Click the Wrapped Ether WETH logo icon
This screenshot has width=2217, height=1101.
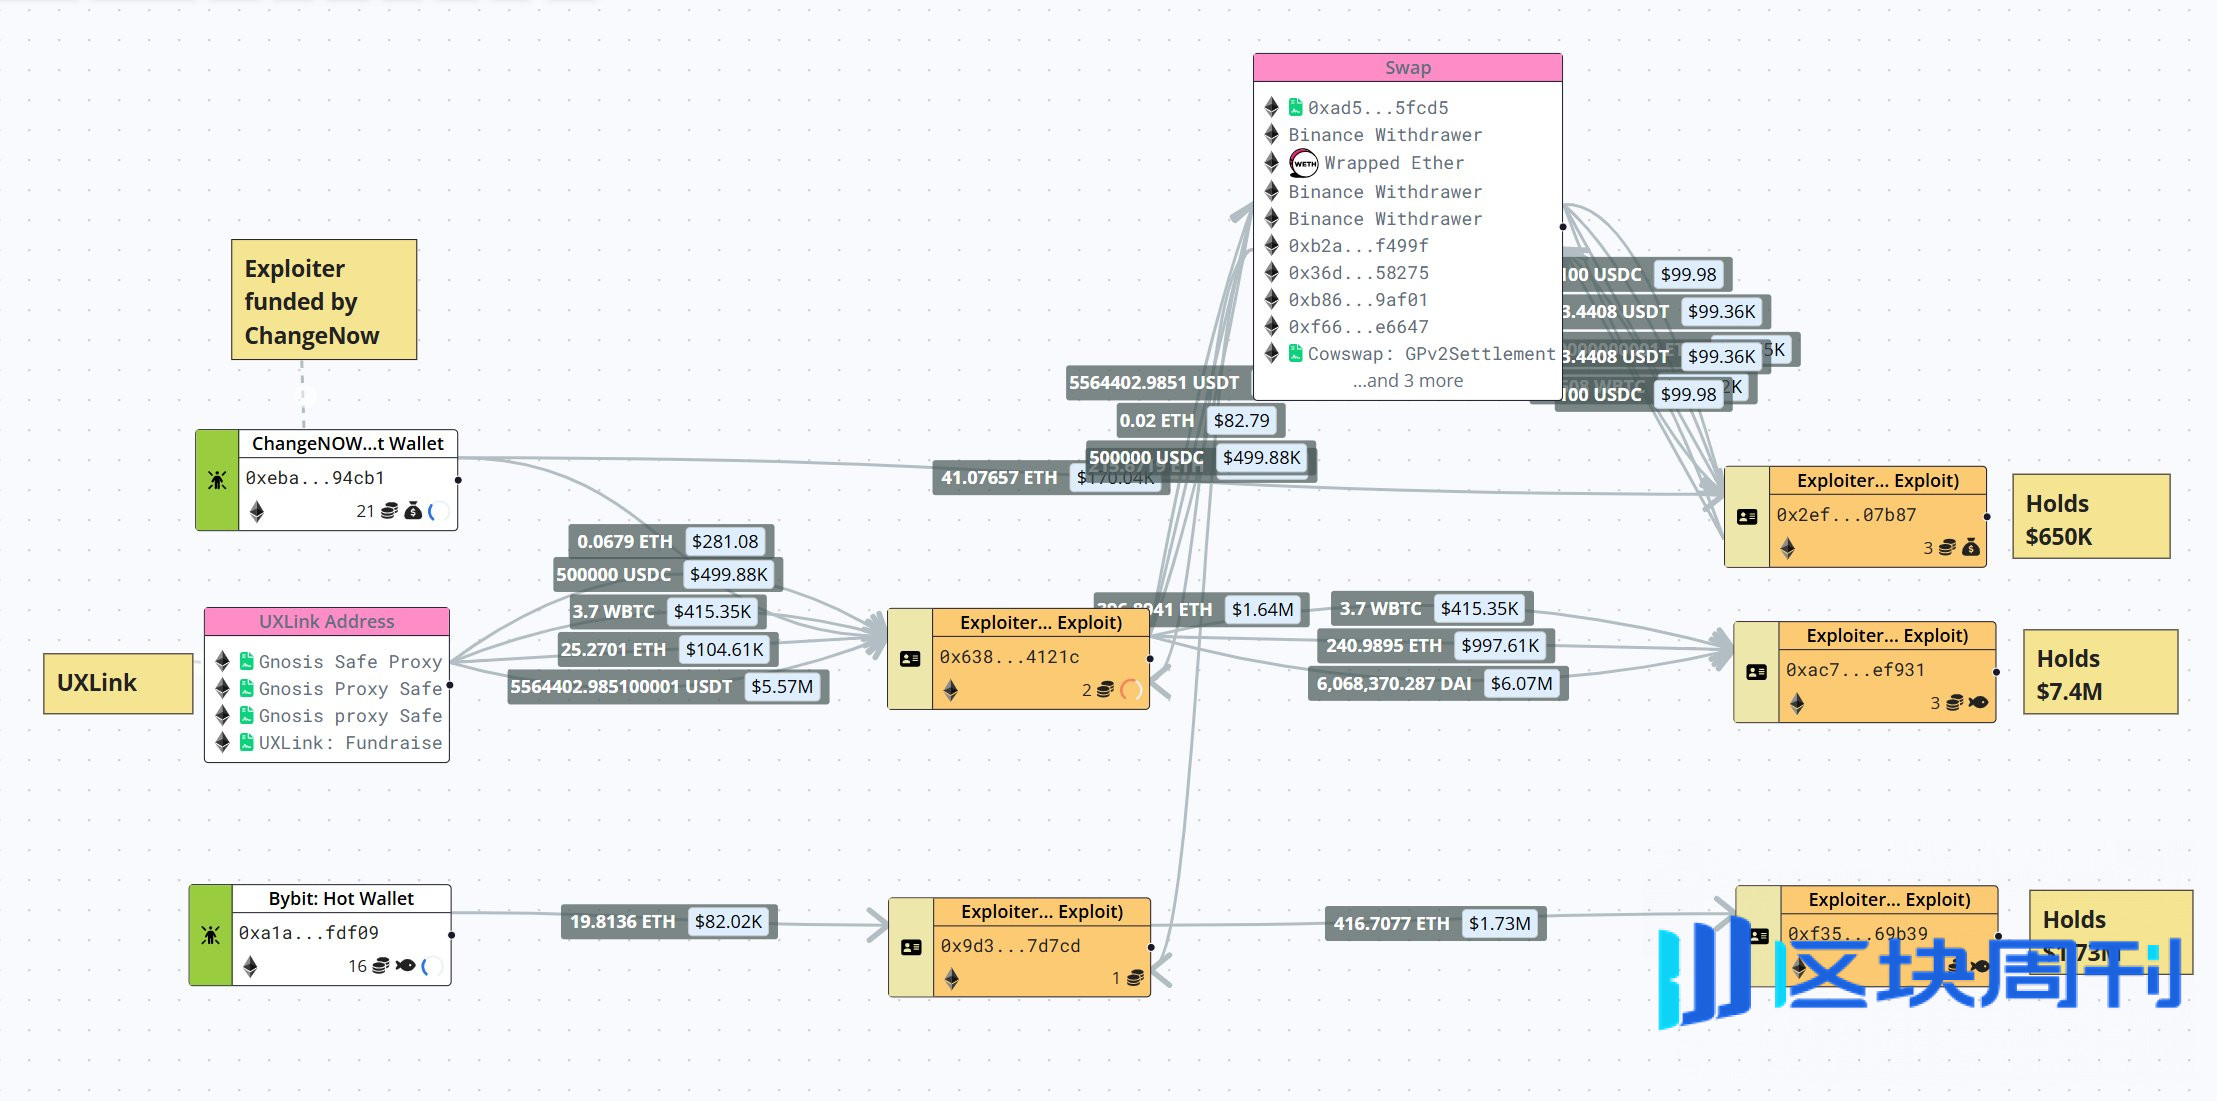click(1303, 163)
